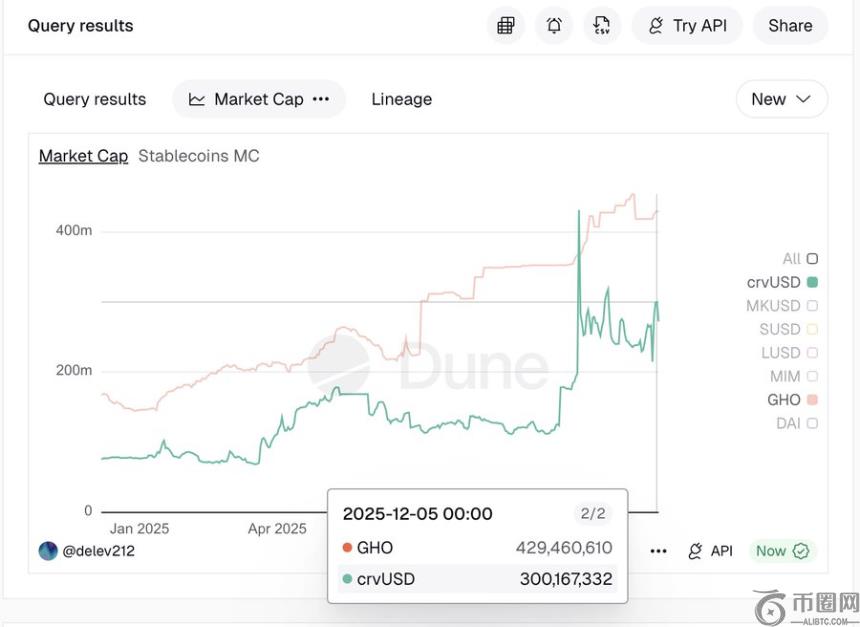The image size is (860, 627).
Task: Enable the LUSD legend entry
Action: tap(812, 353)
